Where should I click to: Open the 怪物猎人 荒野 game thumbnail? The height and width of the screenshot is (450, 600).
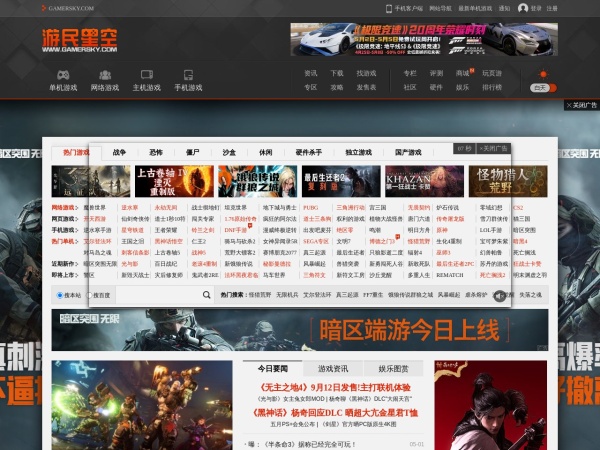click(x=508, y=181)
